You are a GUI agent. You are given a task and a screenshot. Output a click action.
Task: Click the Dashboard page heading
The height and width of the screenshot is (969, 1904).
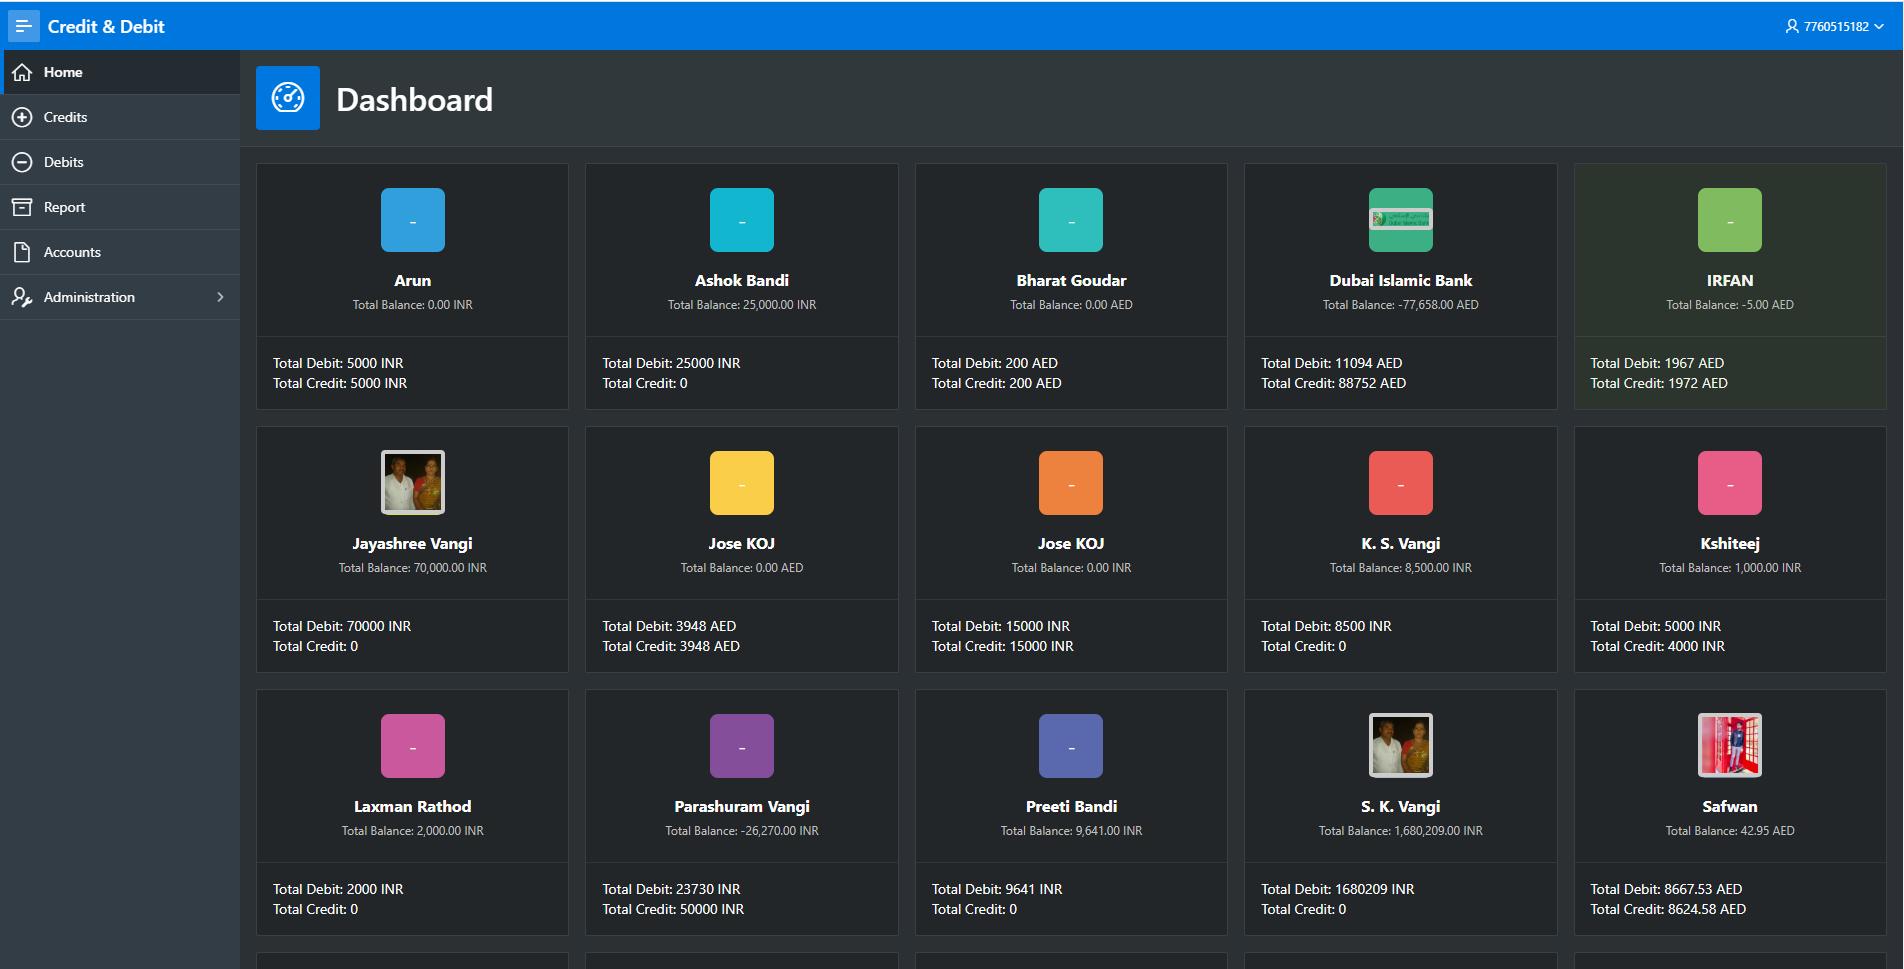pos(414,99)
